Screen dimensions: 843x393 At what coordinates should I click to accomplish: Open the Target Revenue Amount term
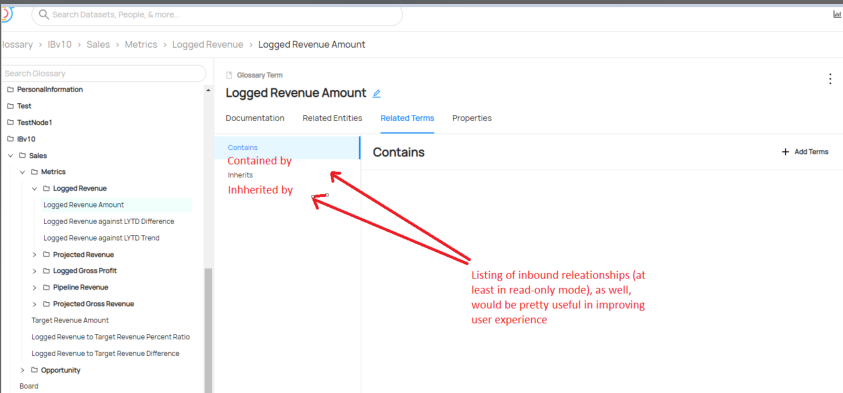click(x=70, y=320)
